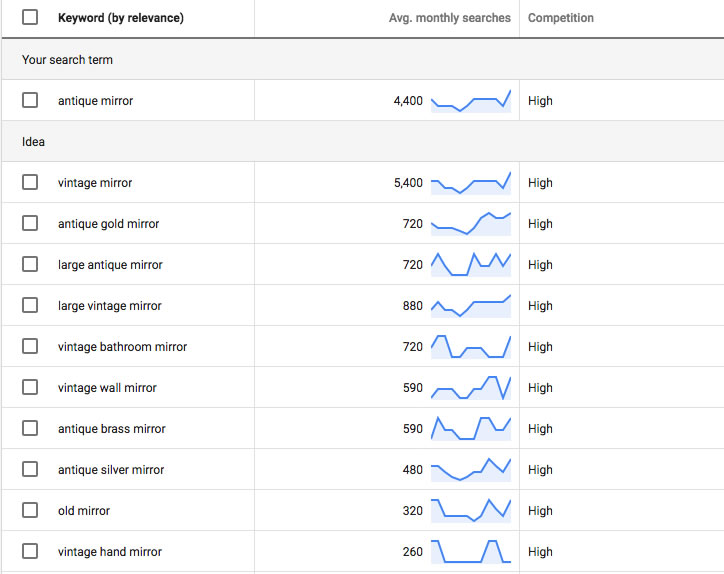Select the antique gold mirror checkbox
This screenshot has width=724, height=574.
click(30, 224)
